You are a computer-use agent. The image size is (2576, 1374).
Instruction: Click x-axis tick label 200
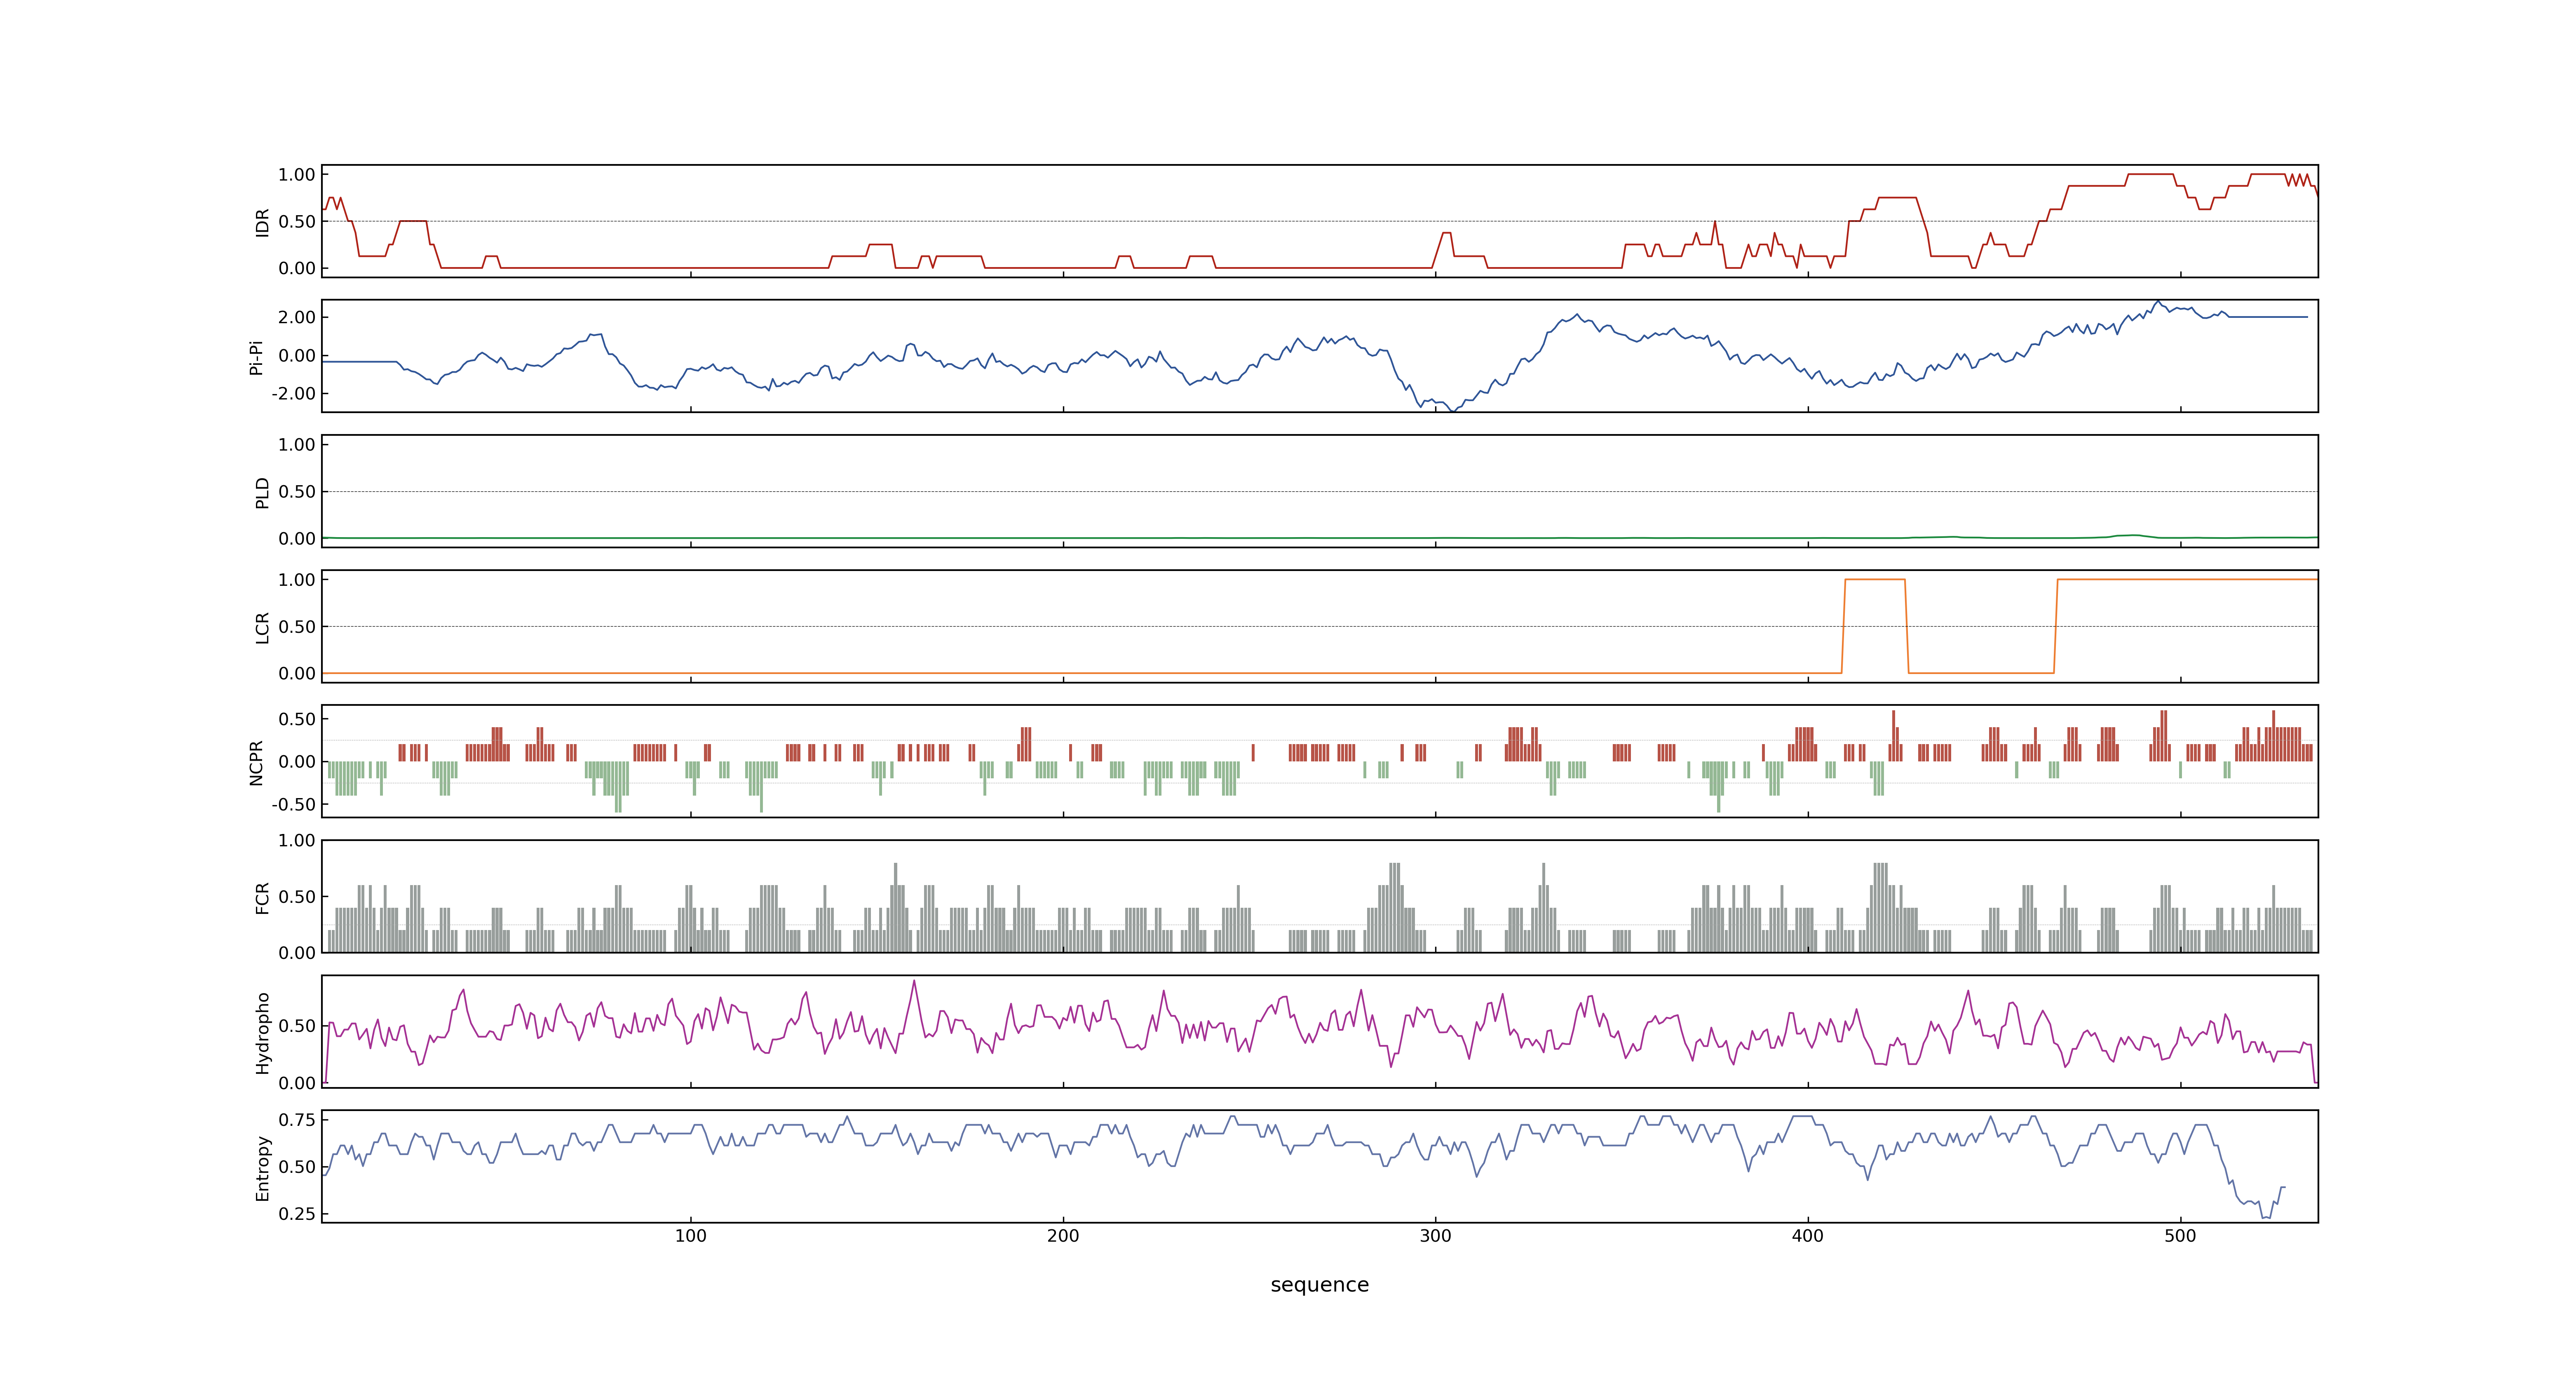coord(1063,1236)
